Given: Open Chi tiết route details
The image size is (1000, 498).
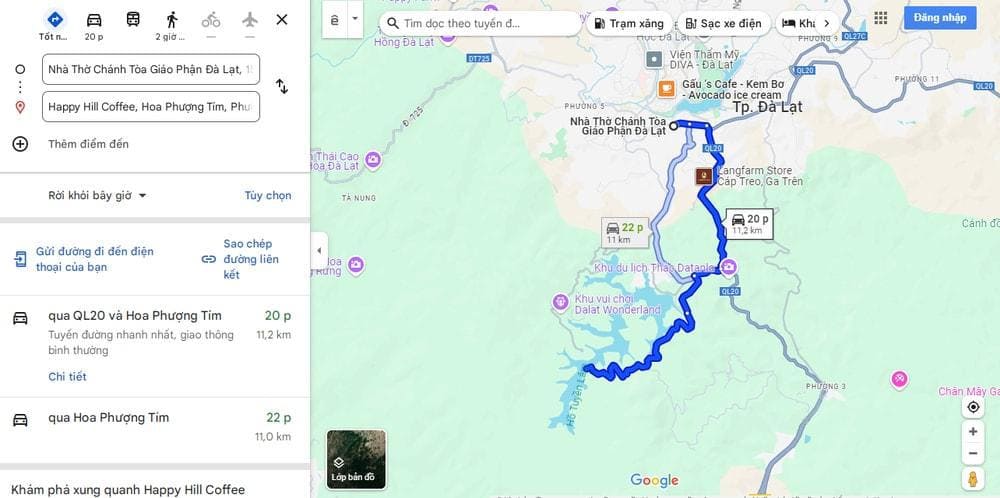Looking at the screenshot, I should (x=67, y=377).
